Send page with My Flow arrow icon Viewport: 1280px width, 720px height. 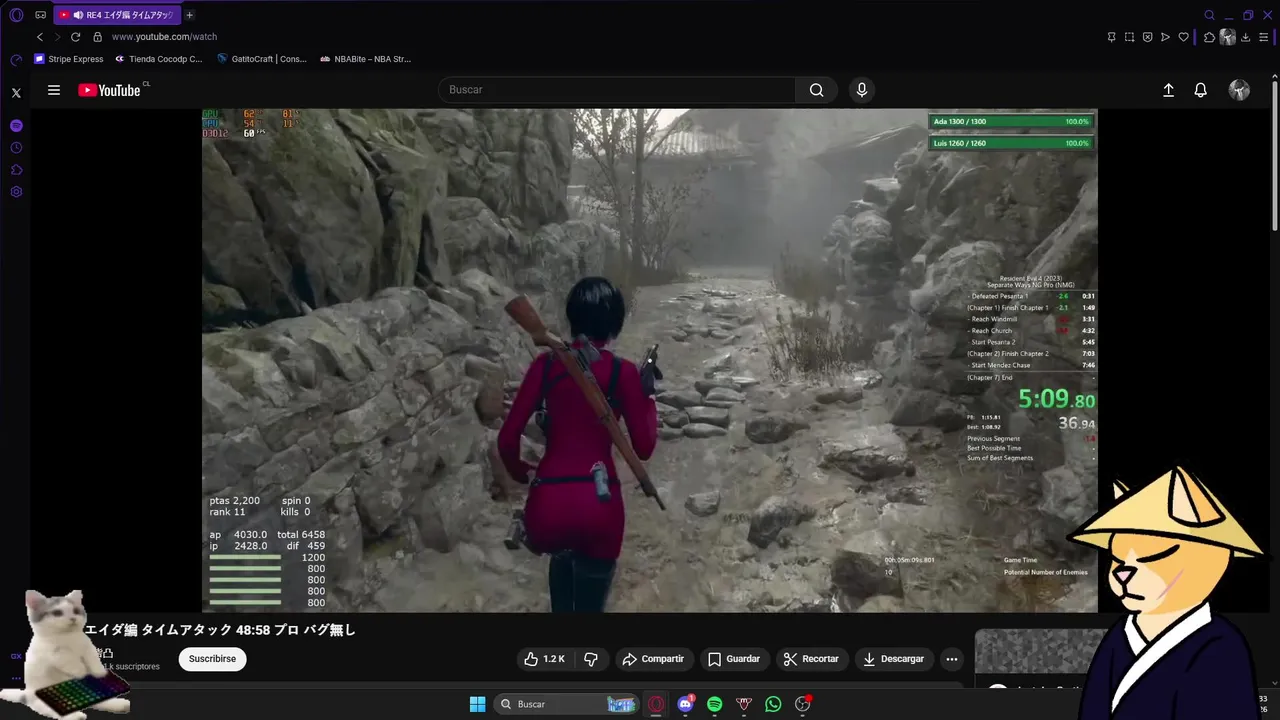coord(1165,37)
